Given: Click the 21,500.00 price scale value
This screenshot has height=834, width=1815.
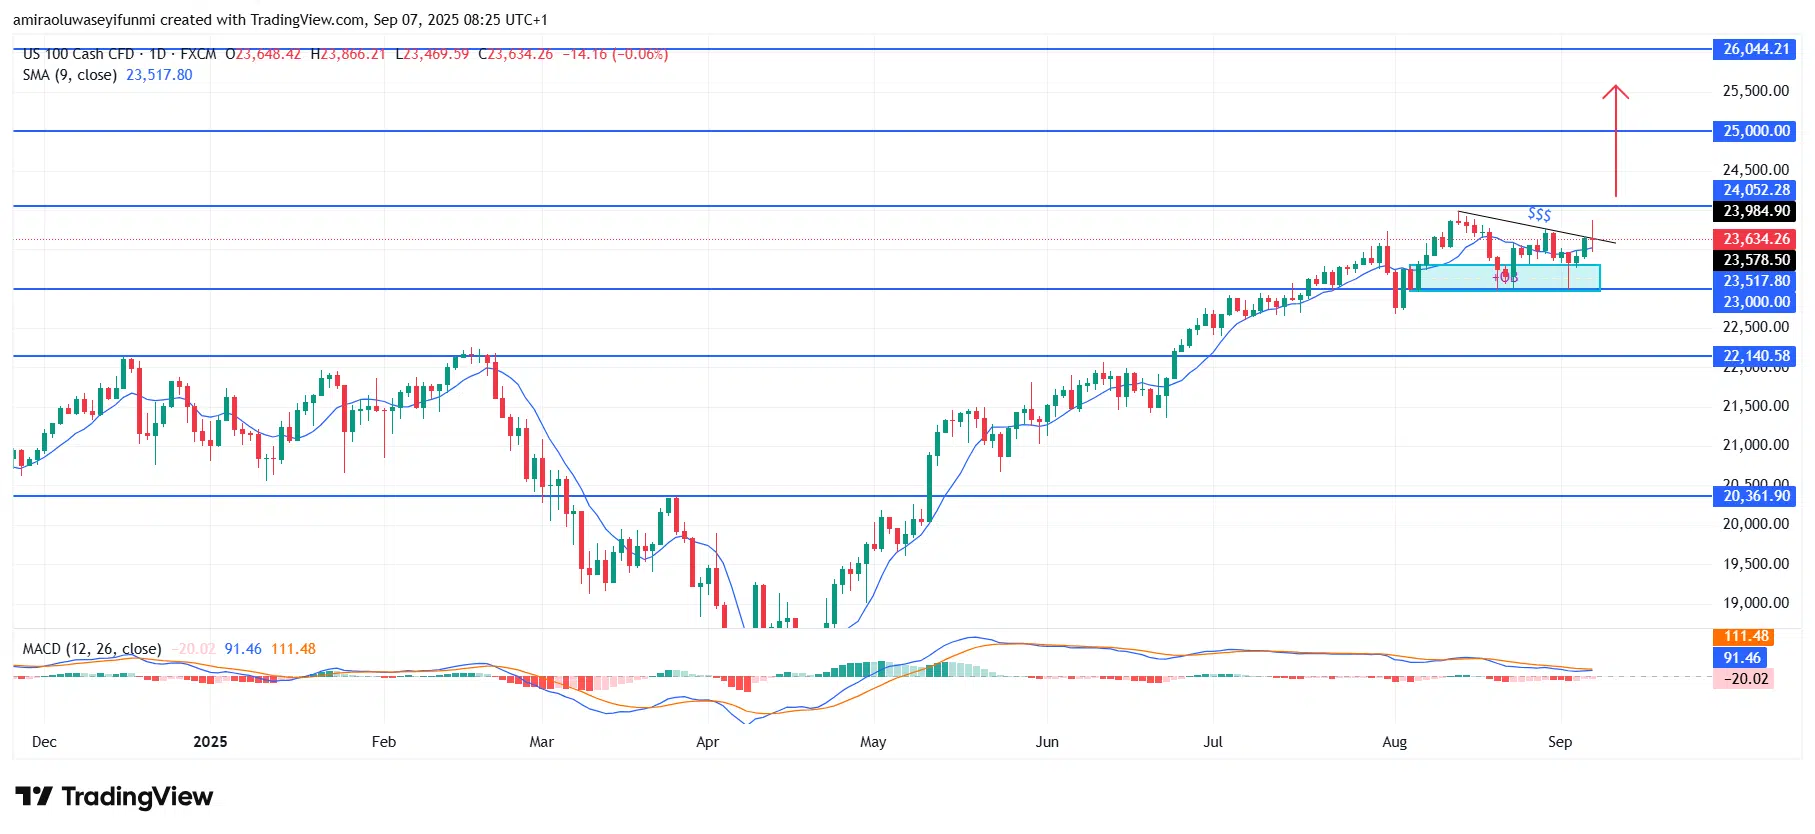Looking at the screenshot, I should (x=1755, y=406).
